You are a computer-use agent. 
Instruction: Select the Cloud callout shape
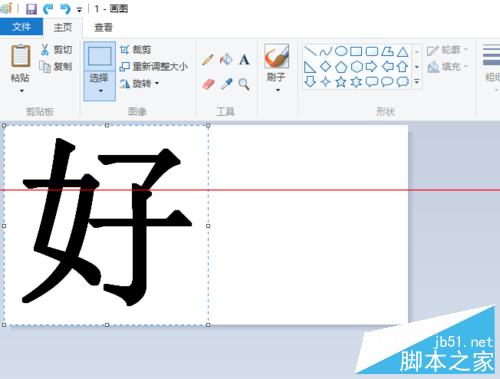[403, 82]
